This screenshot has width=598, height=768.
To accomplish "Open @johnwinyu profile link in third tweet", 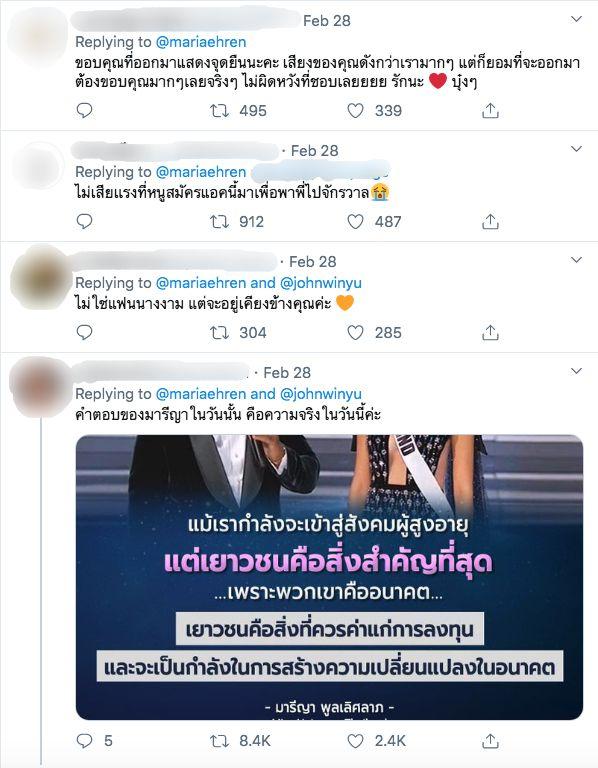I will (321, 283).
